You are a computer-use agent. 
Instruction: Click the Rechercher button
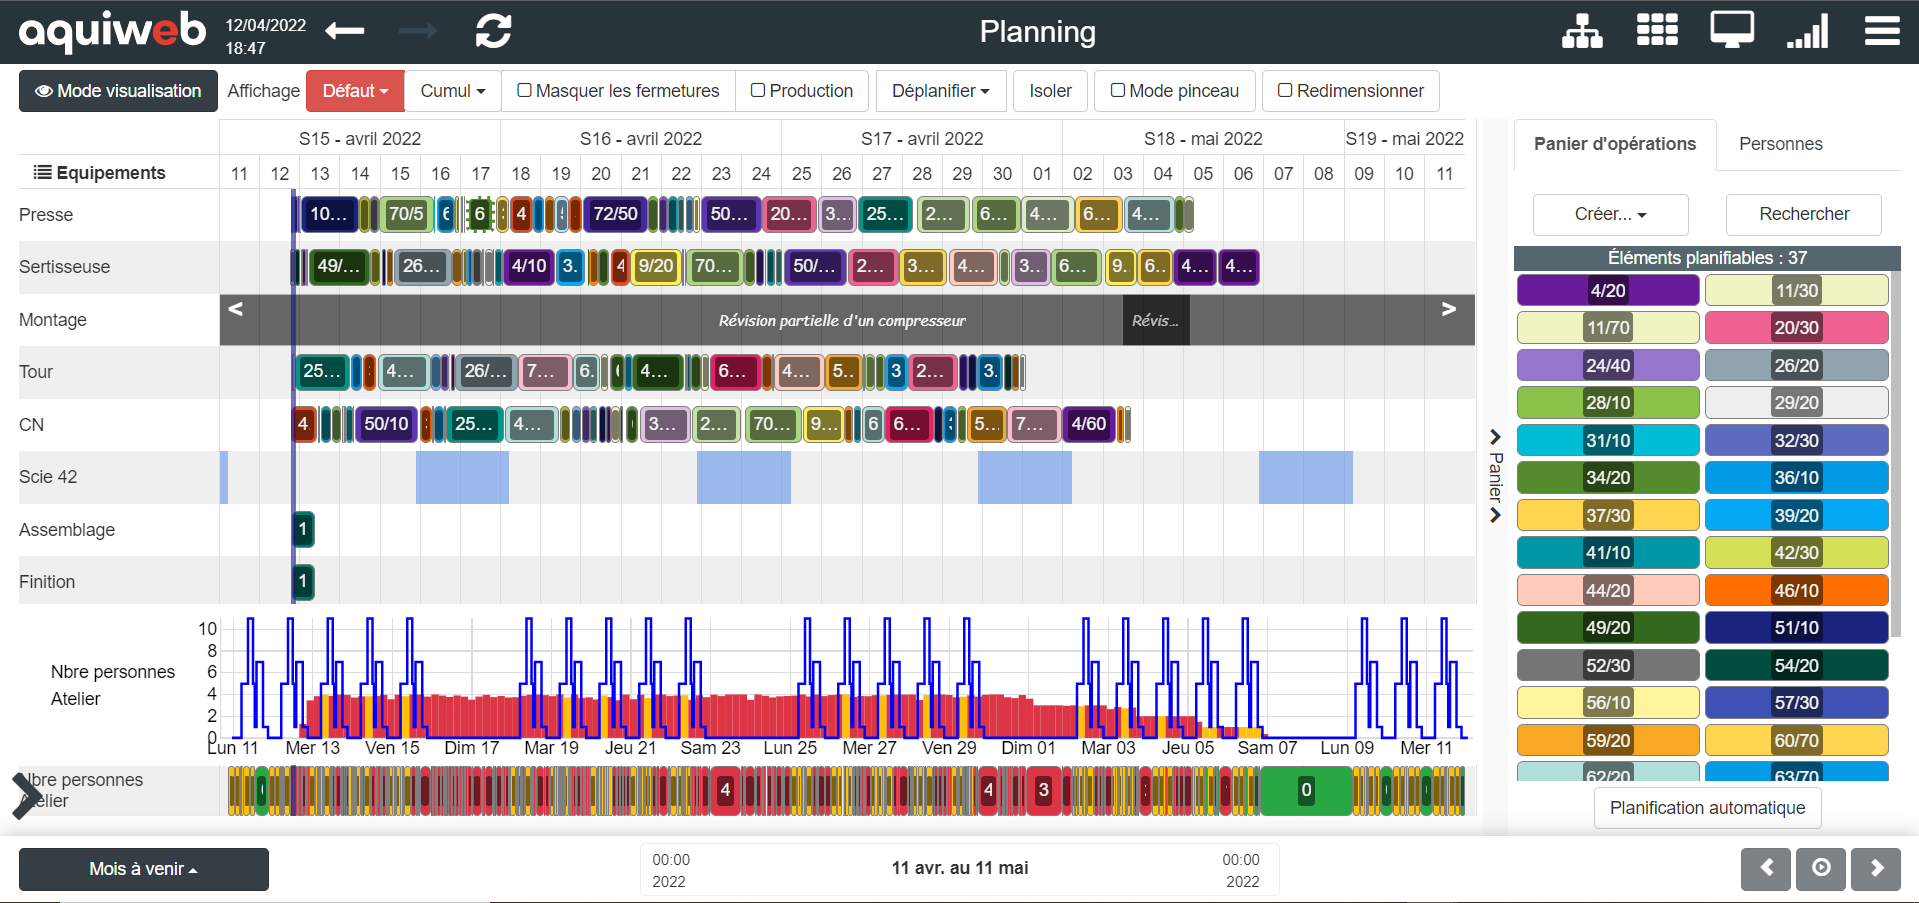1803,214
